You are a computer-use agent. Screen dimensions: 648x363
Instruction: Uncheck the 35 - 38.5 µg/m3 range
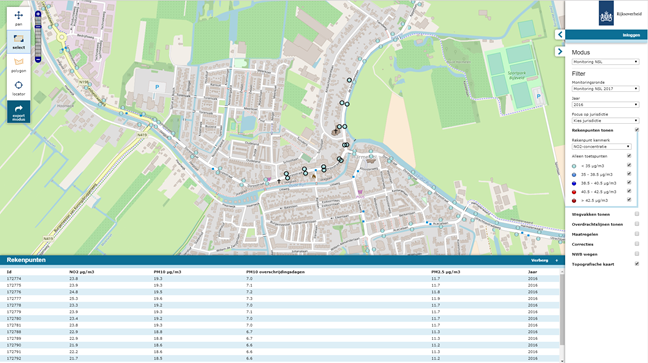click(629, 174)
